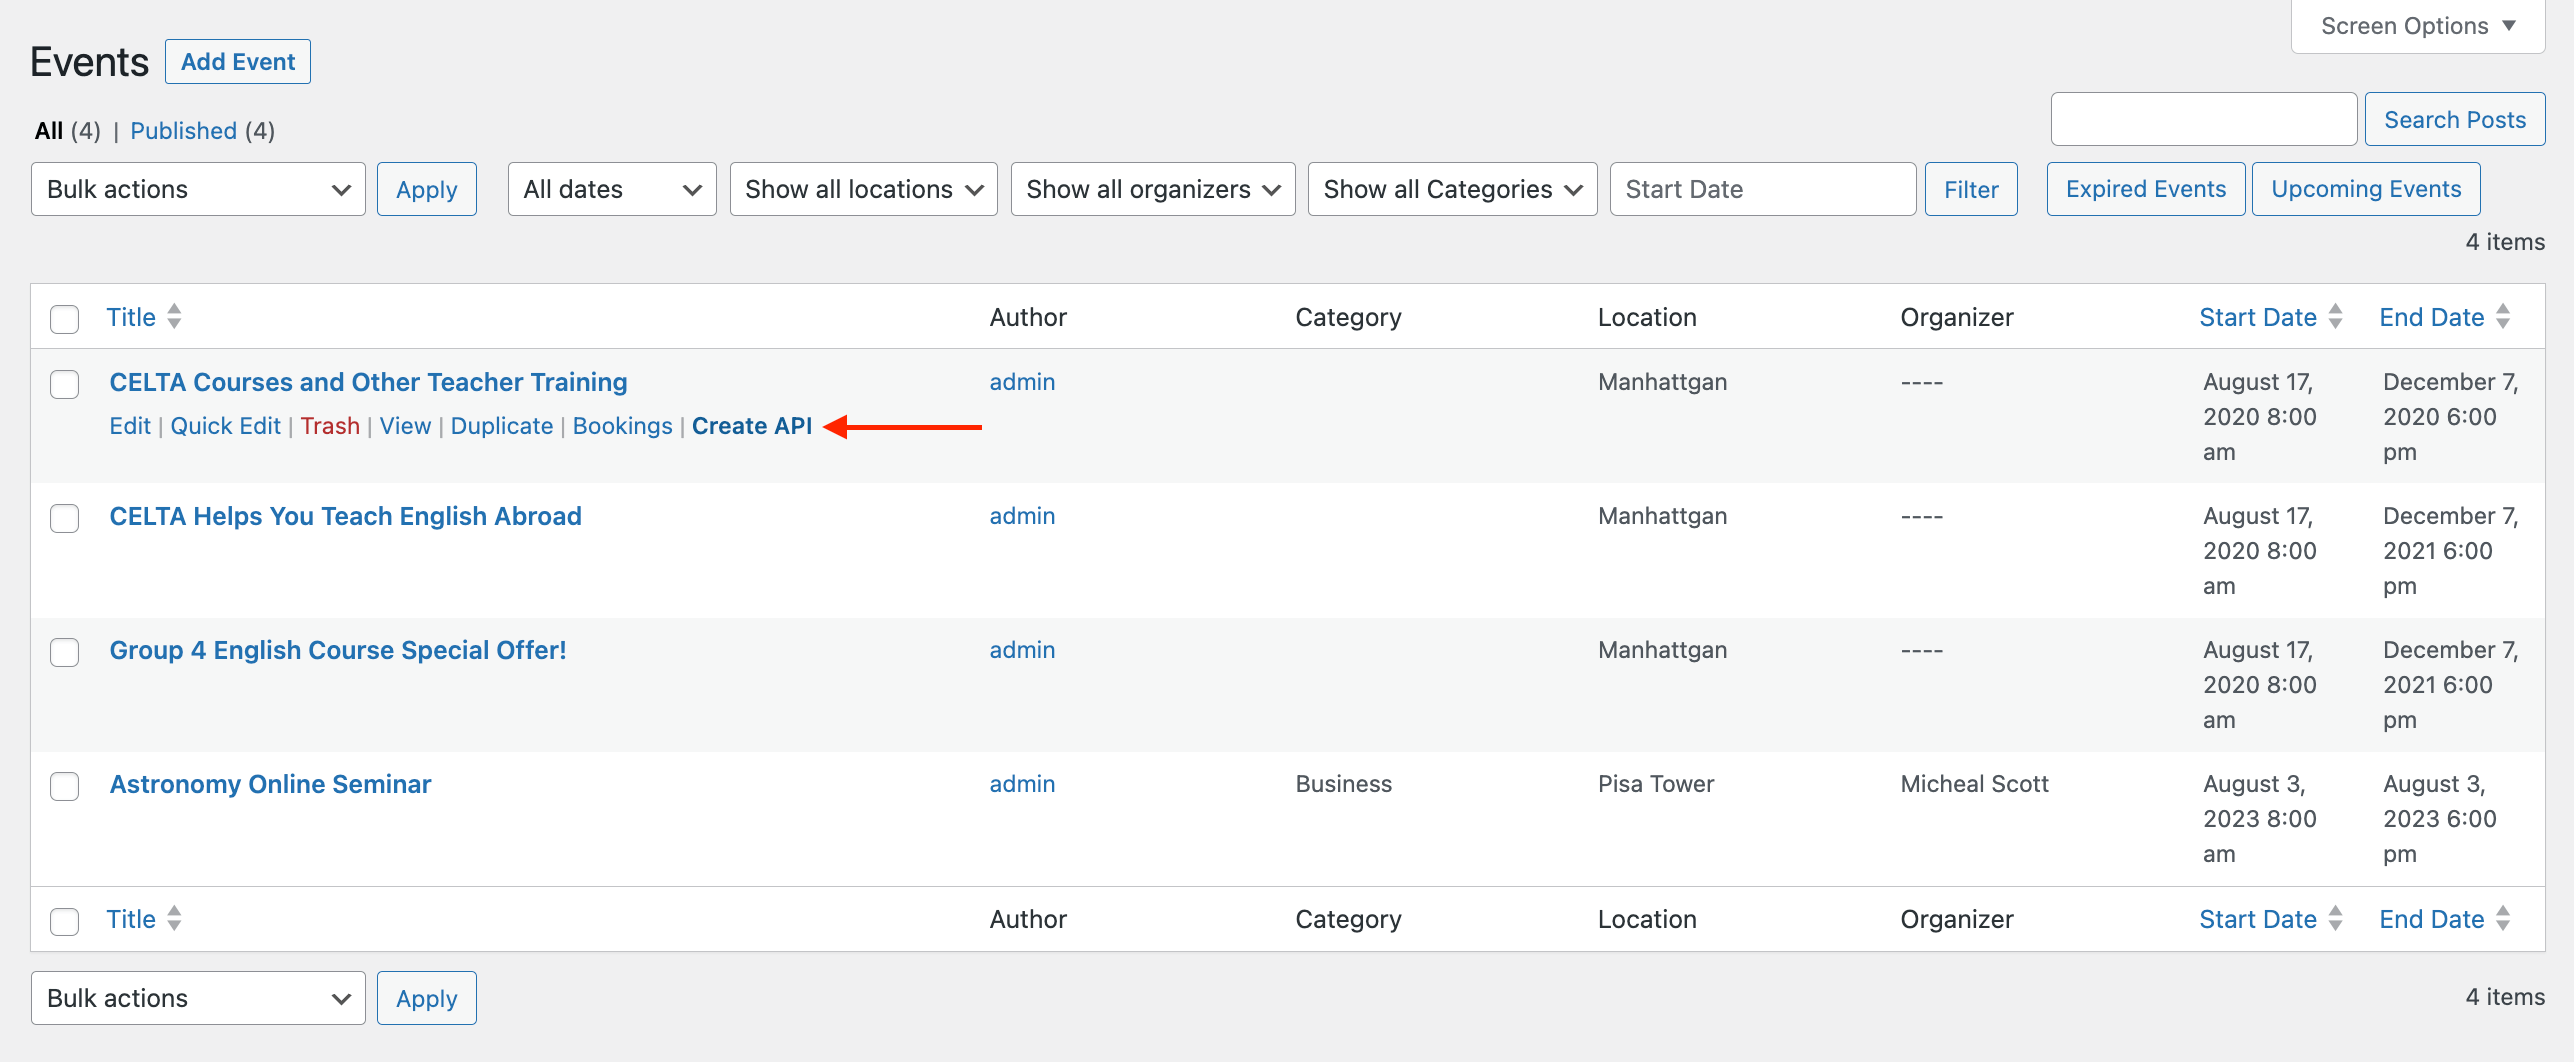Click Create API for CELTA Courses

coord(751,426)
